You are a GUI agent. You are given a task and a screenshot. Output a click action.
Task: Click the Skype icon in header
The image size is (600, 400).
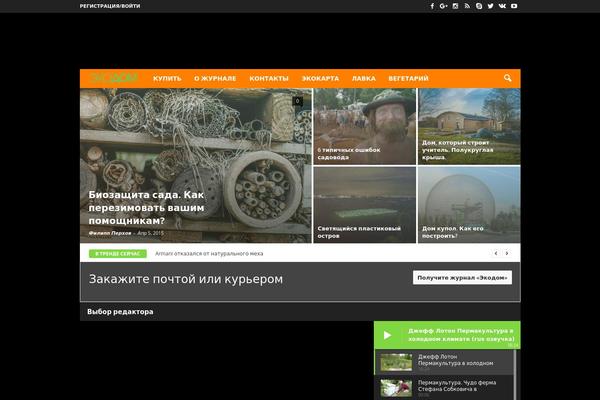coord(479,6)
